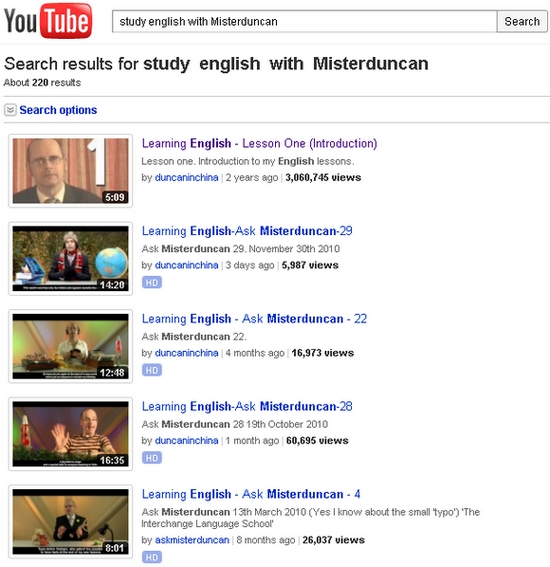This screenshot has height=567, width=550.
Task: Open Learning English - Ask Misterduncan - 22 title
Action: coord(254,319)
